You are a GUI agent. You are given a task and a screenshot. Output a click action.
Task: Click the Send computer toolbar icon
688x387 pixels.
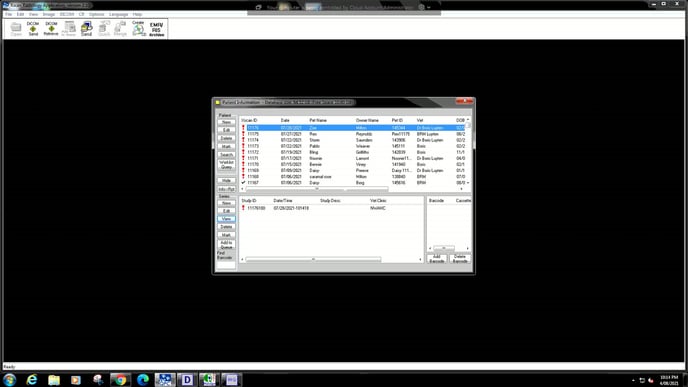click(86, 29)
